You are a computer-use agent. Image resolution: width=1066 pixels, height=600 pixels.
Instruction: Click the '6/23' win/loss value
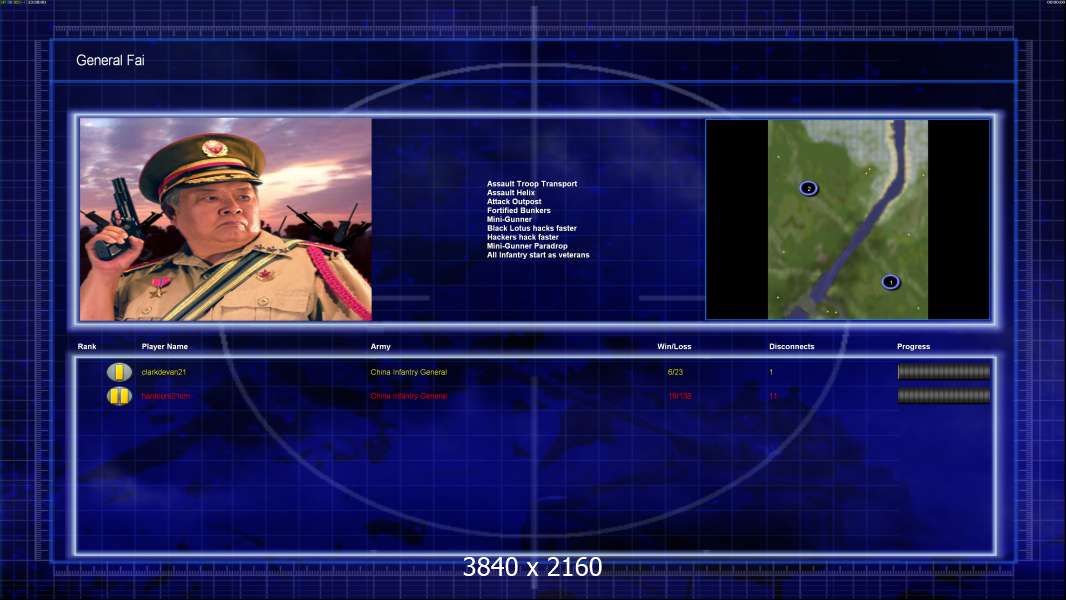(675, 372)
